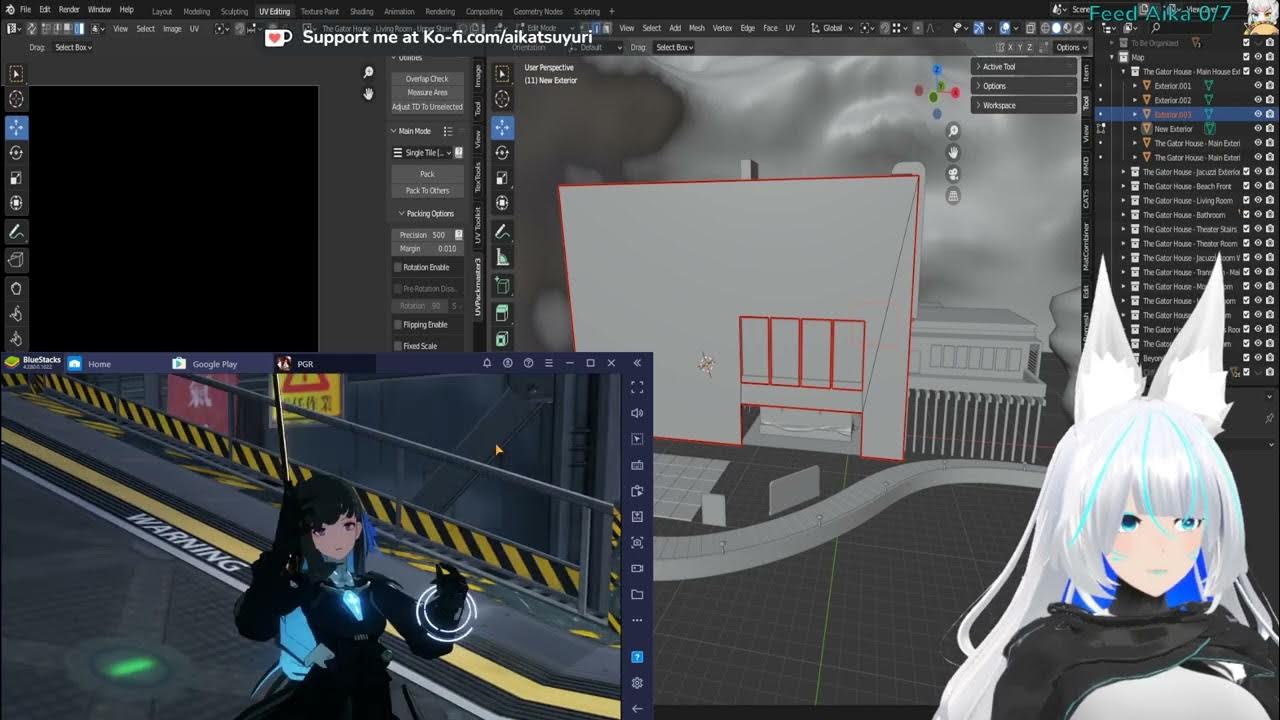Click the BlueStacks back arrow icon
1280x720 pixels.
[637, 708]
